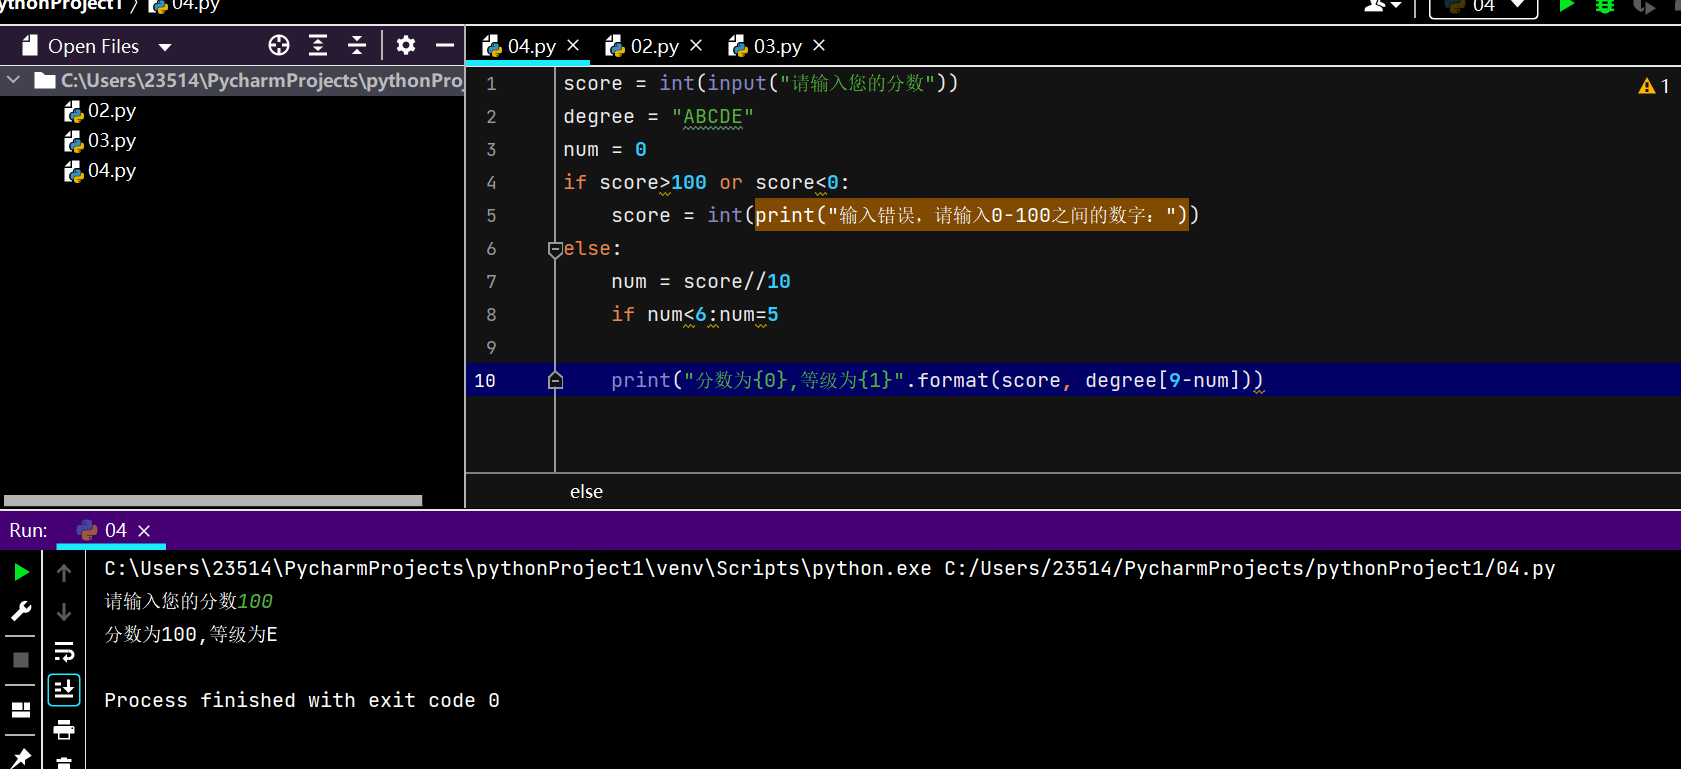This screenshot has width=1681, height=769.
Task: Click line number 1 in the gutter
Action: click(x=491, y=84)
